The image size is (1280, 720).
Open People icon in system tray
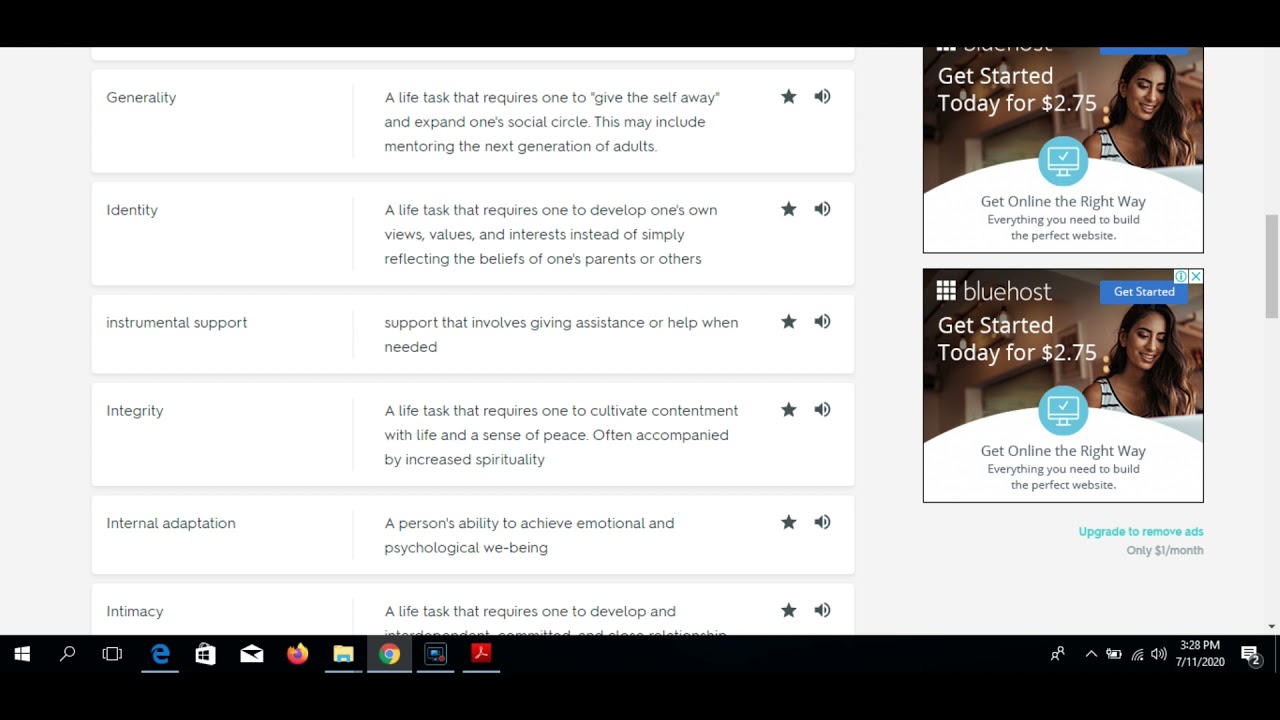point(1058,654)
